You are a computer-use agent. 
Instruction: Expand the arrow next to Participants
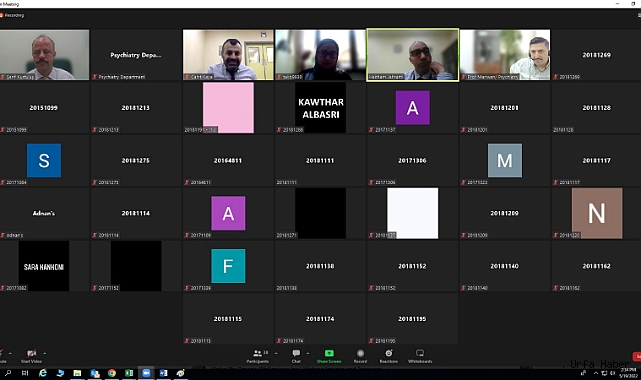point(276,353)
